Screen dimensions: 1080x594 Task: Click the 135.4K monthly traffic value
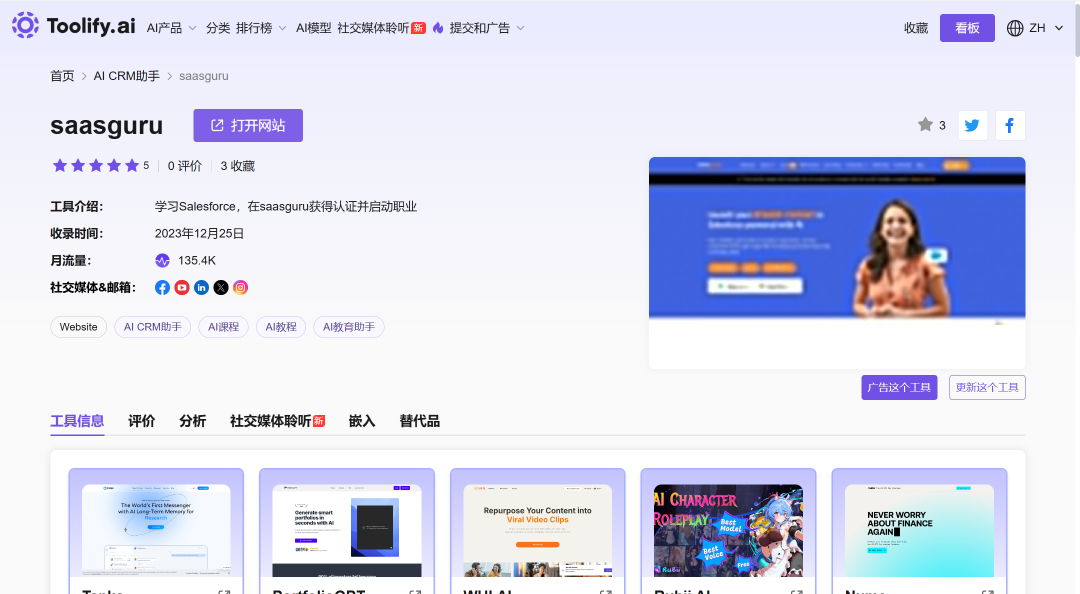tap(197, 260)
